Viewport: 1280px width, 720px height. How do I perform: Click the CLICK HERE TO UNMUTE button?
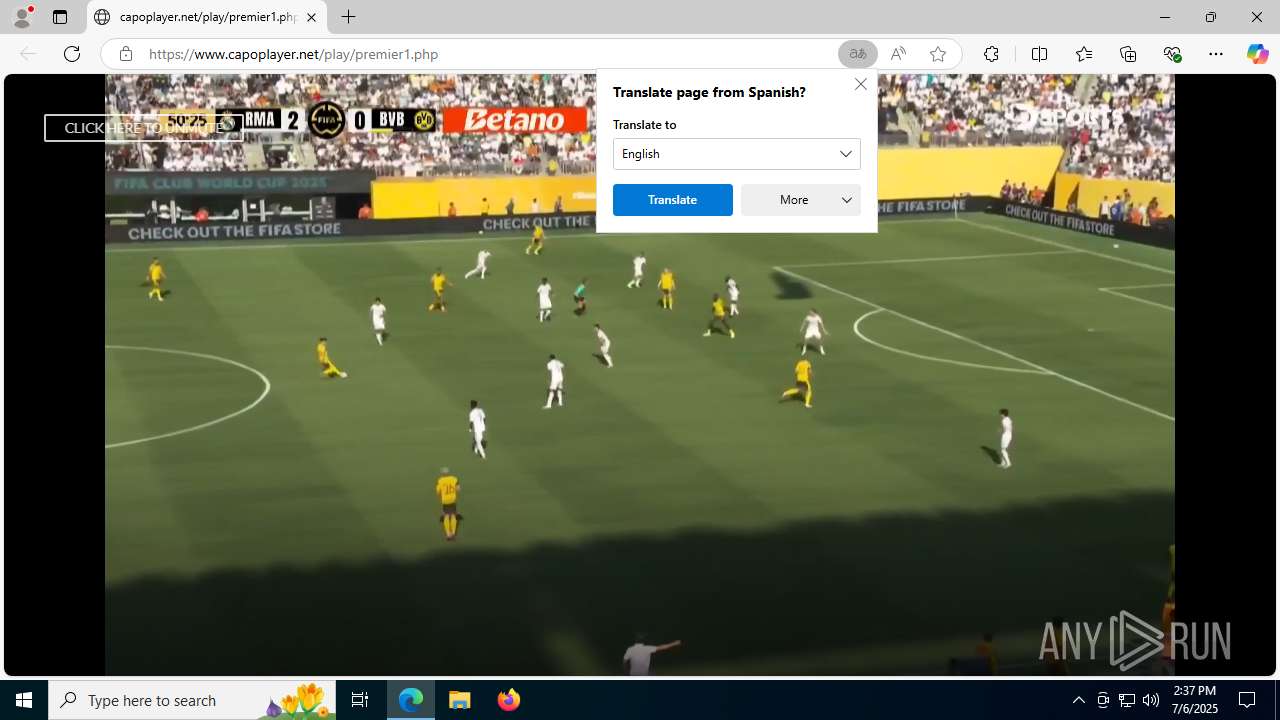[x=143, y=128]
